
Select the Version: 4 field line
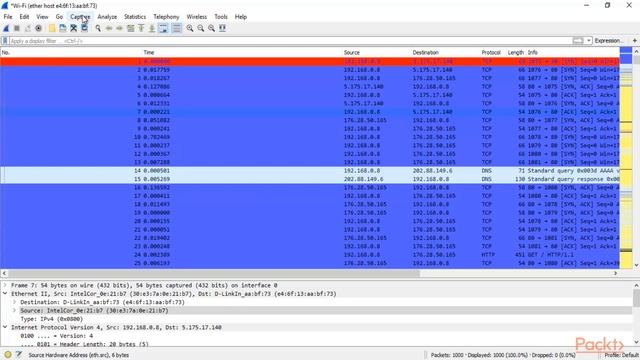point(57,336)
